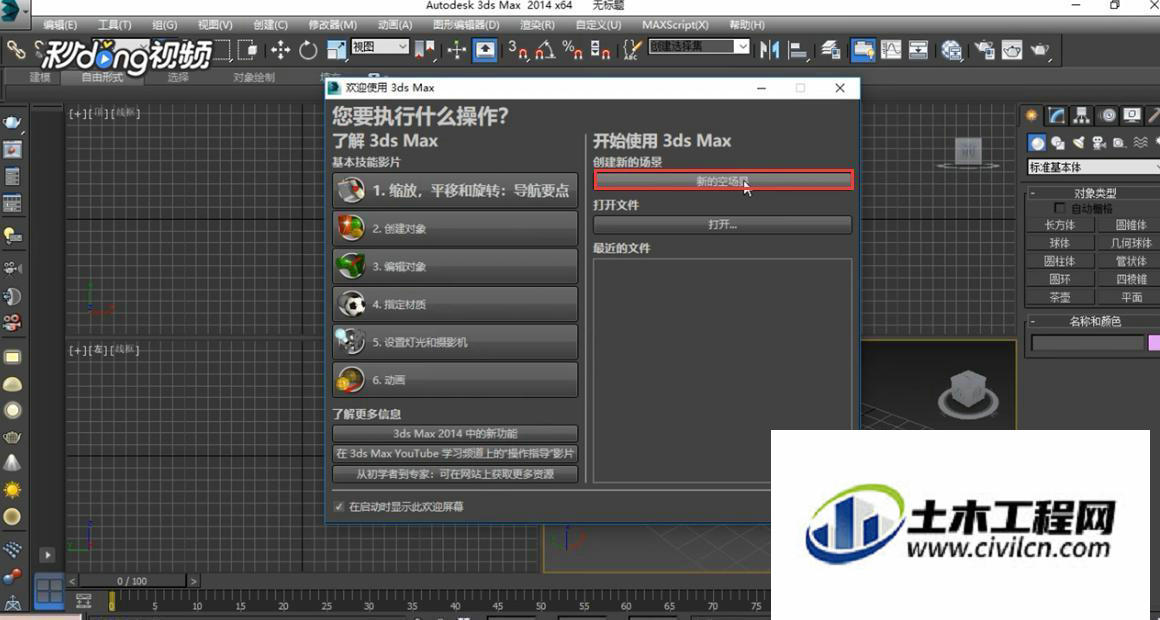Click the Open (打开...) file button
1160x620 pixels.
(722, 224)
